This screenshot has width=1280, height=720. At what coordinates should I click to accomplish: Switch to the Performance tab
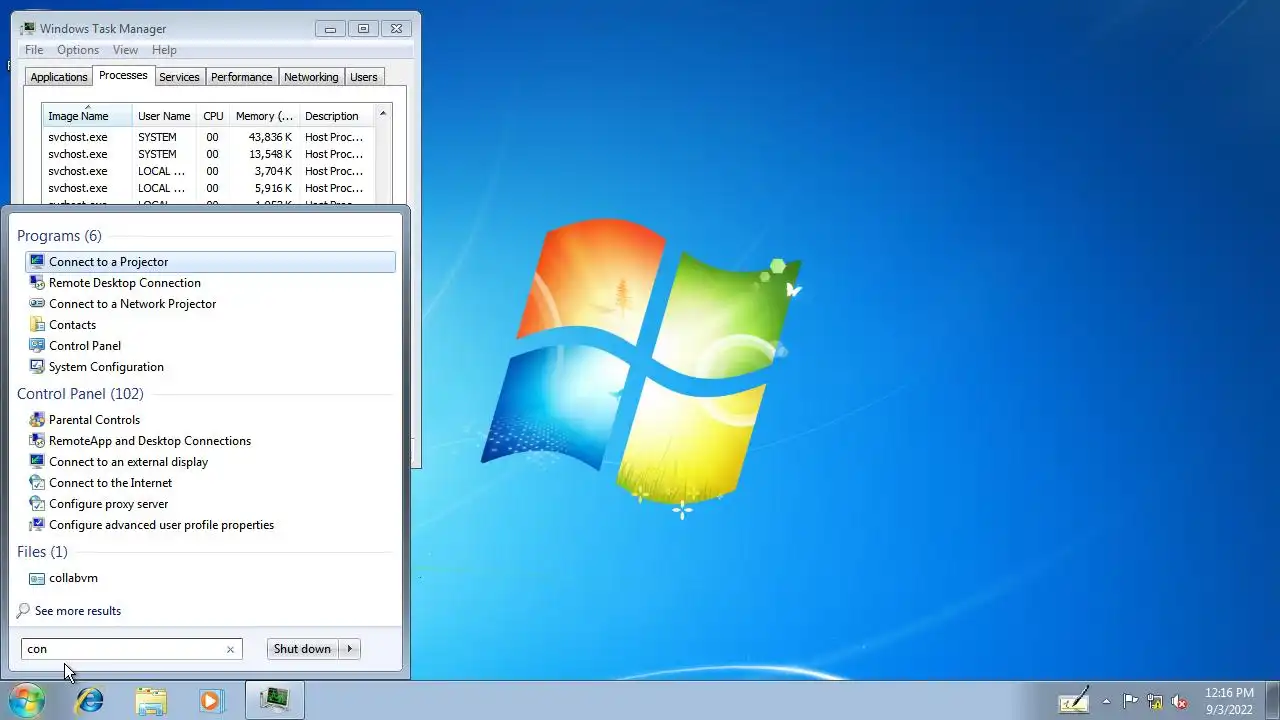click(x=241, y=77)
